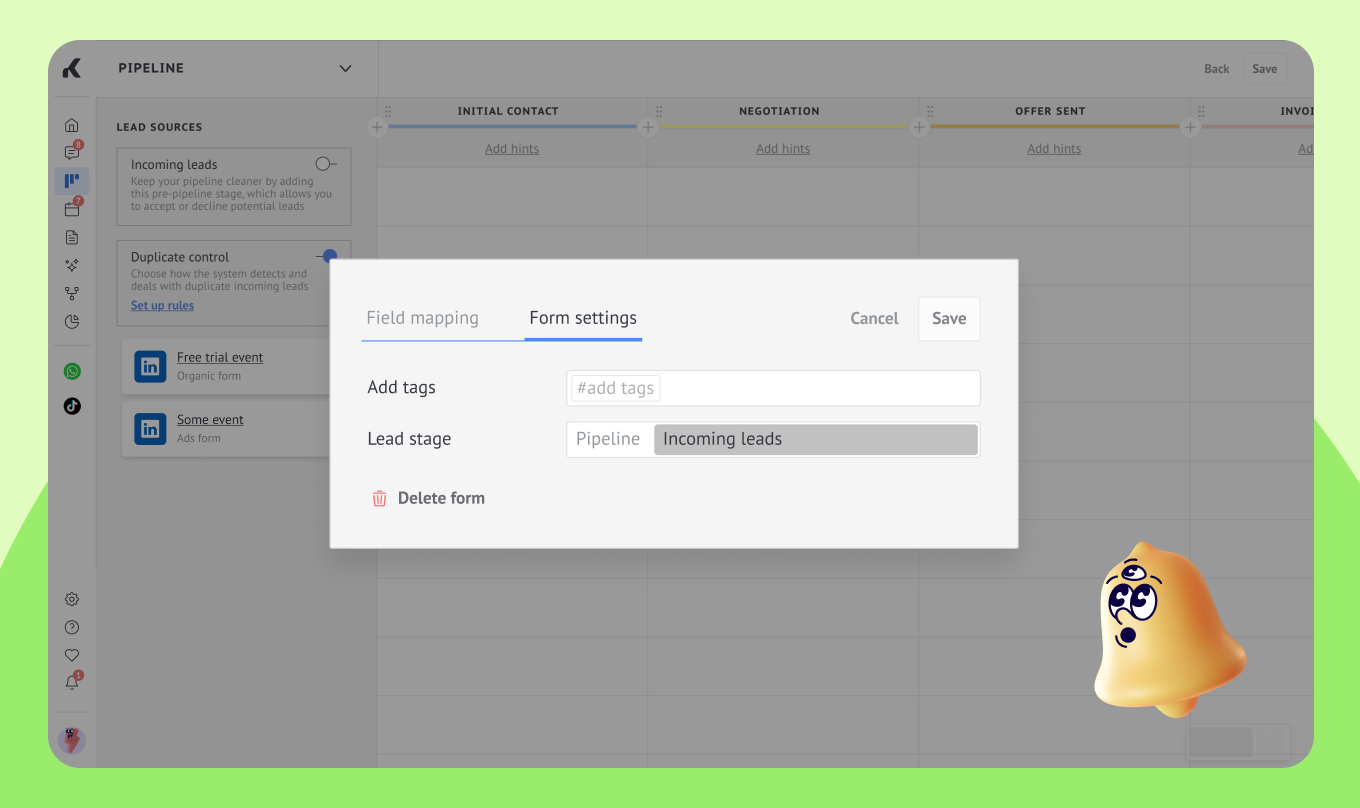Click the Set up rules link
Image resolution: width=1360 pixels, height=808 pixels.
coord(162,306)
